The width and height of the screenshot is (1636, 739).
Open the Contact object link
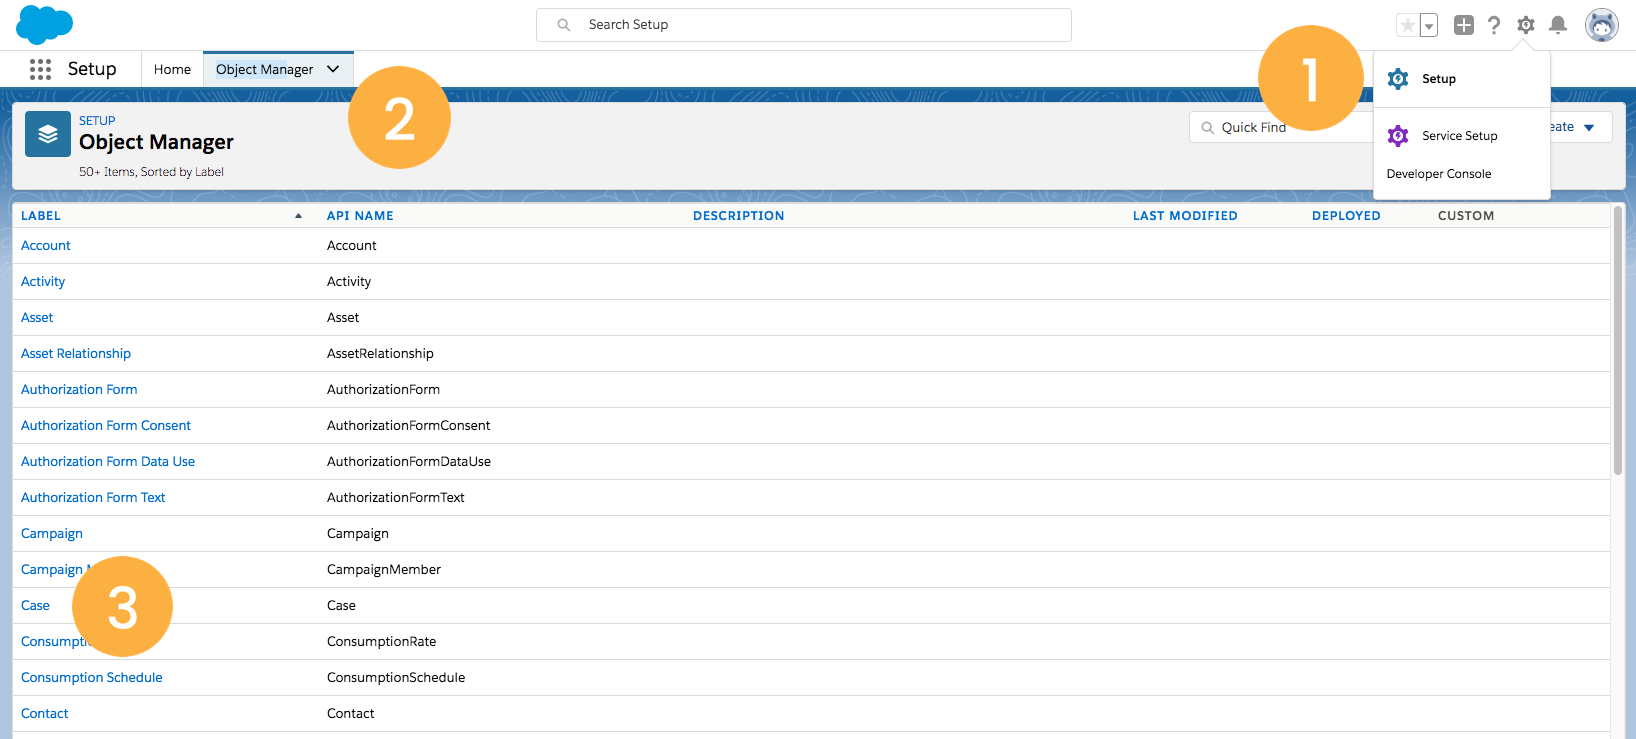click(45, 714)
